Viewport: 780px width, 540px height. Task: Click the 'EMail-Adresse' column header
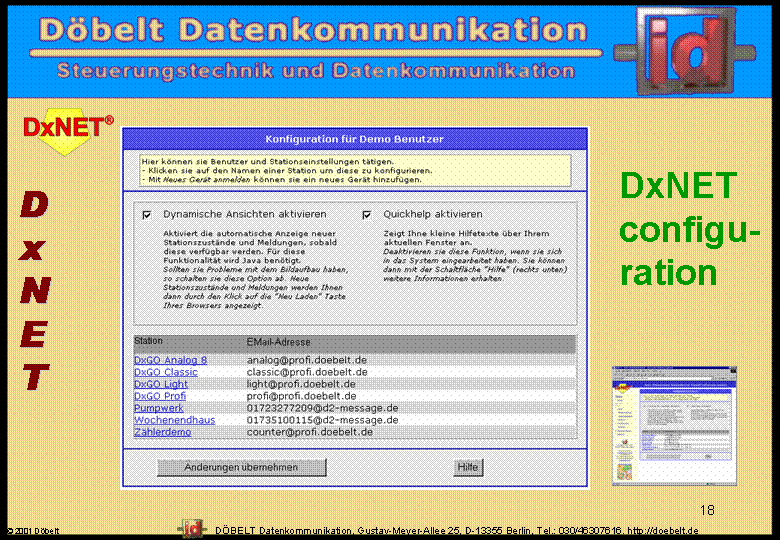click(x=279, y=342)
